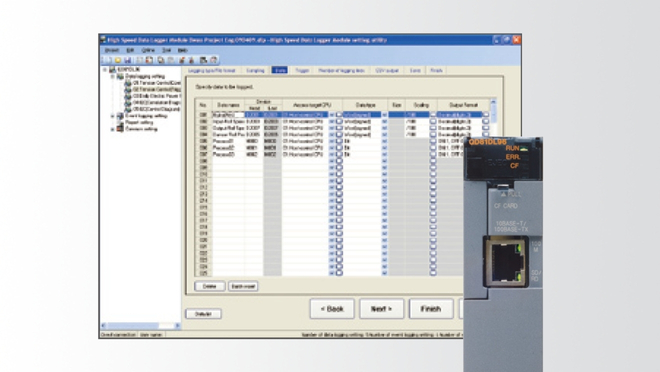Open Access target CPU dropdown for Input Roll Speed
This screenshot has width=660, height=372.
332,121
